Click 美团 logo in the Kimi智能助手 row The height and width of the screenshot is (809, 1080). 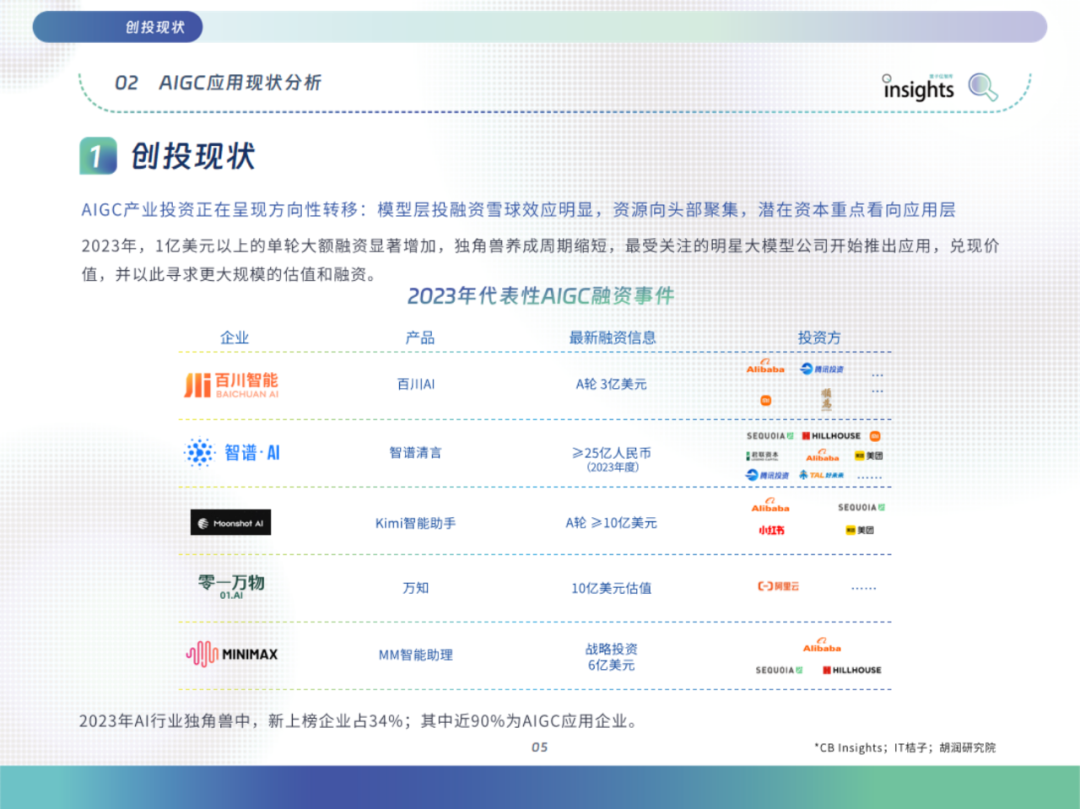click(x=860, y=530)
